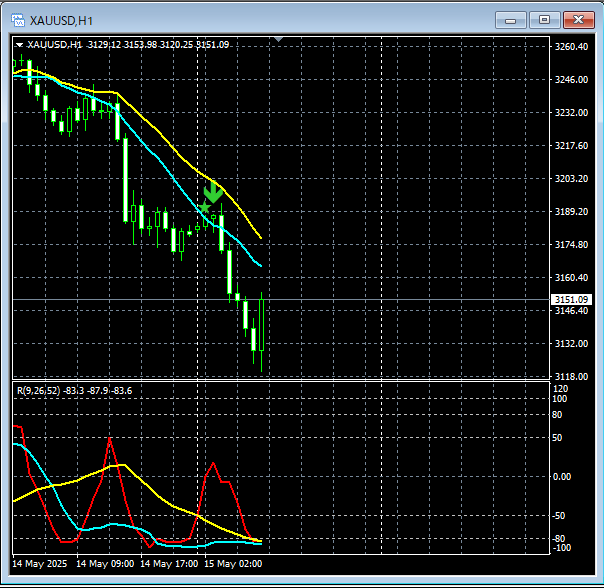
Task: Click the XAUUSD,H1 OHLC text in chart
Action: tap(128, 45)
